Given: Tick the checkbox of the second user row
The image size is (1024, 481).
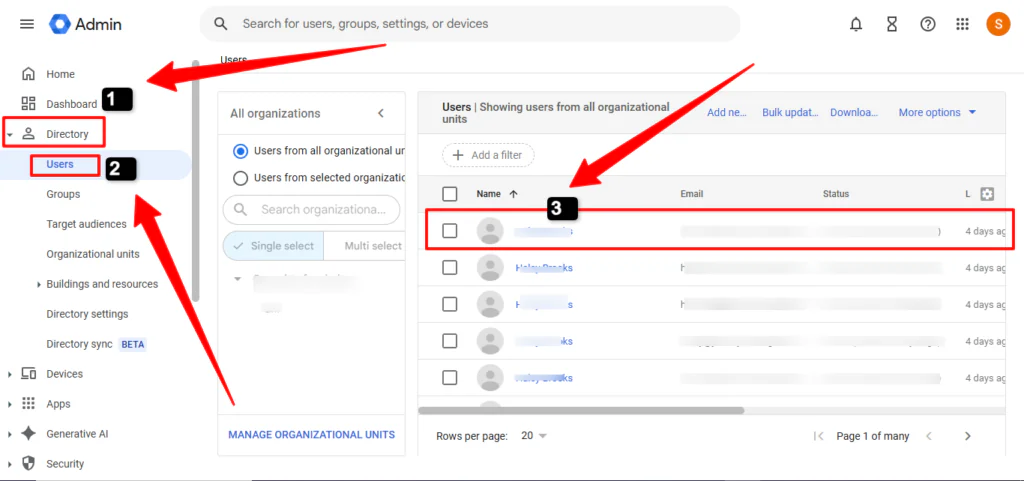Looking at the screenshot, I should click(449, 268).
